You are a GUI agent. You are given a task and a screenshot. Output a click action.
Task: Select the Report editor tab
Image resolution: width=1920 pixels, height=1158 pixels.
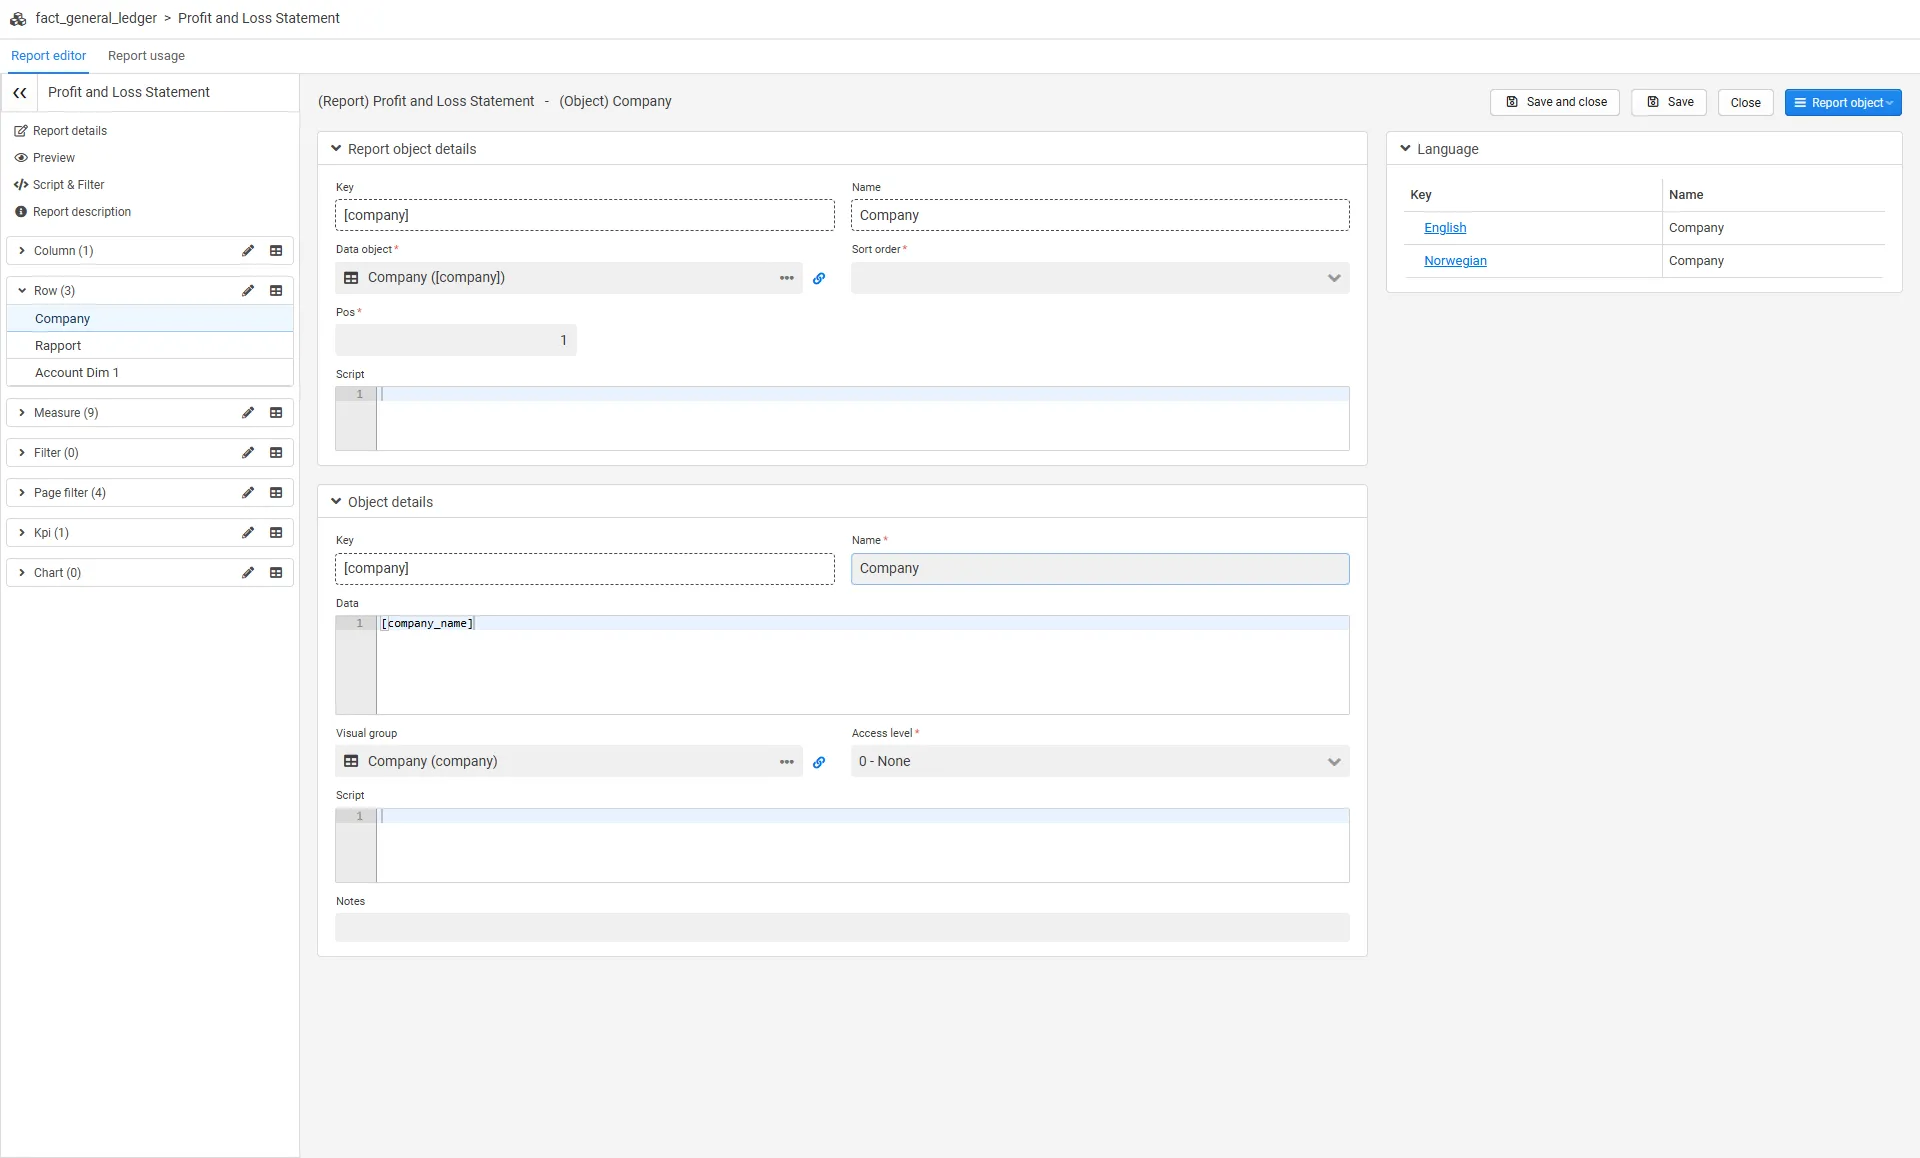click(x=48, y=56)
